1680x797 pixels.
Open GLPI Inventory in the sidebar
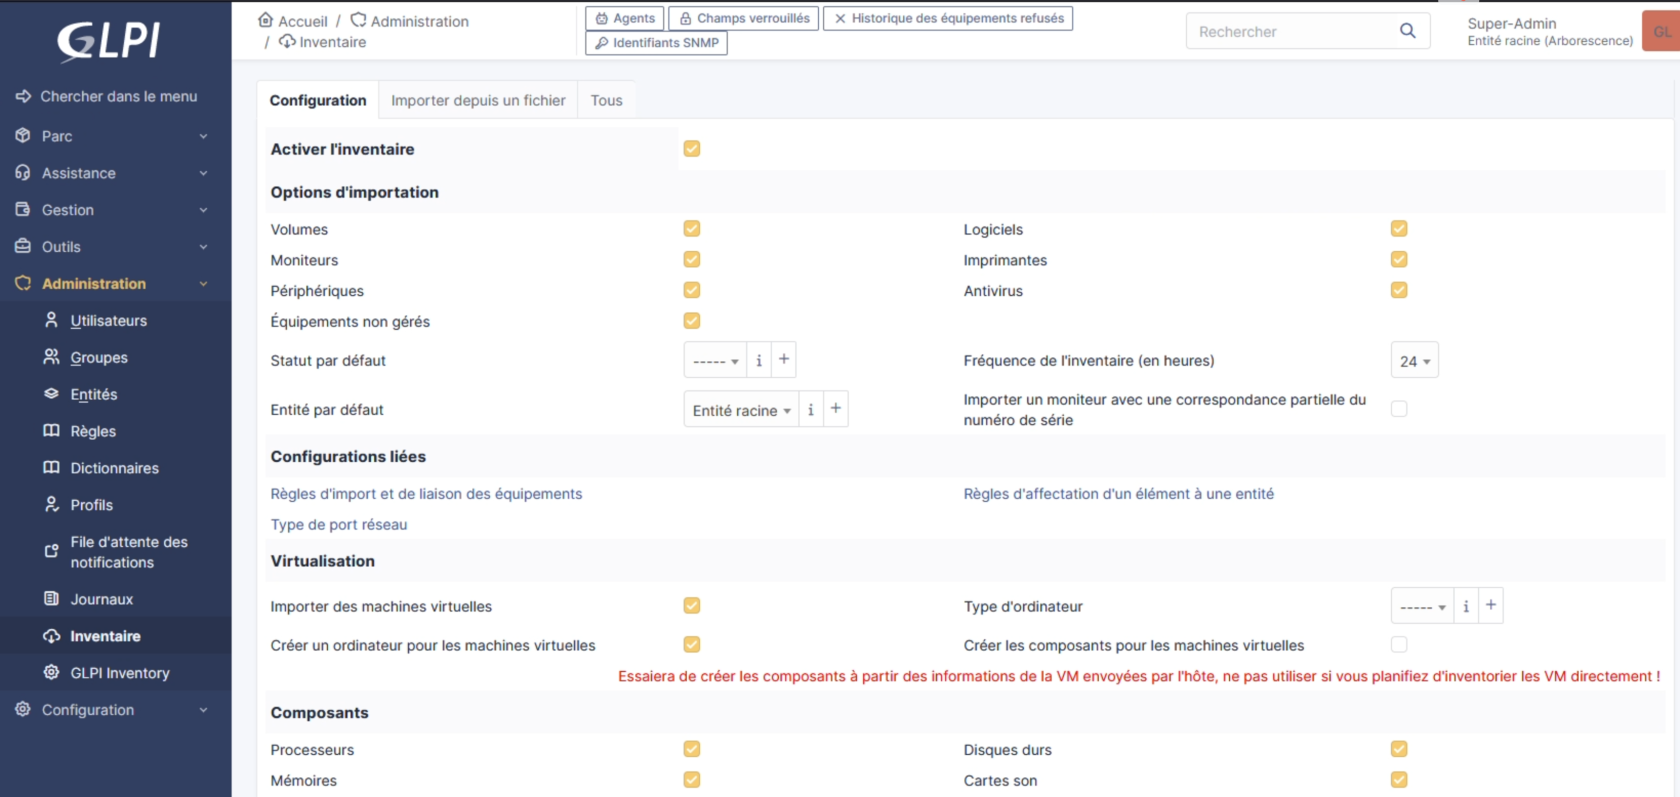pos(119,673)
